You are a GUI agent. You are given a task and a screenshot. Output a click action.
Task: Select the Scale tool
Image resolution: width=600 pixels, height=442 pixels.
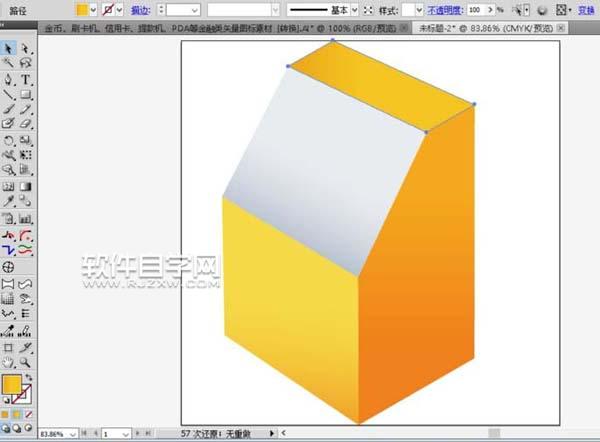(x=26, y=141)
